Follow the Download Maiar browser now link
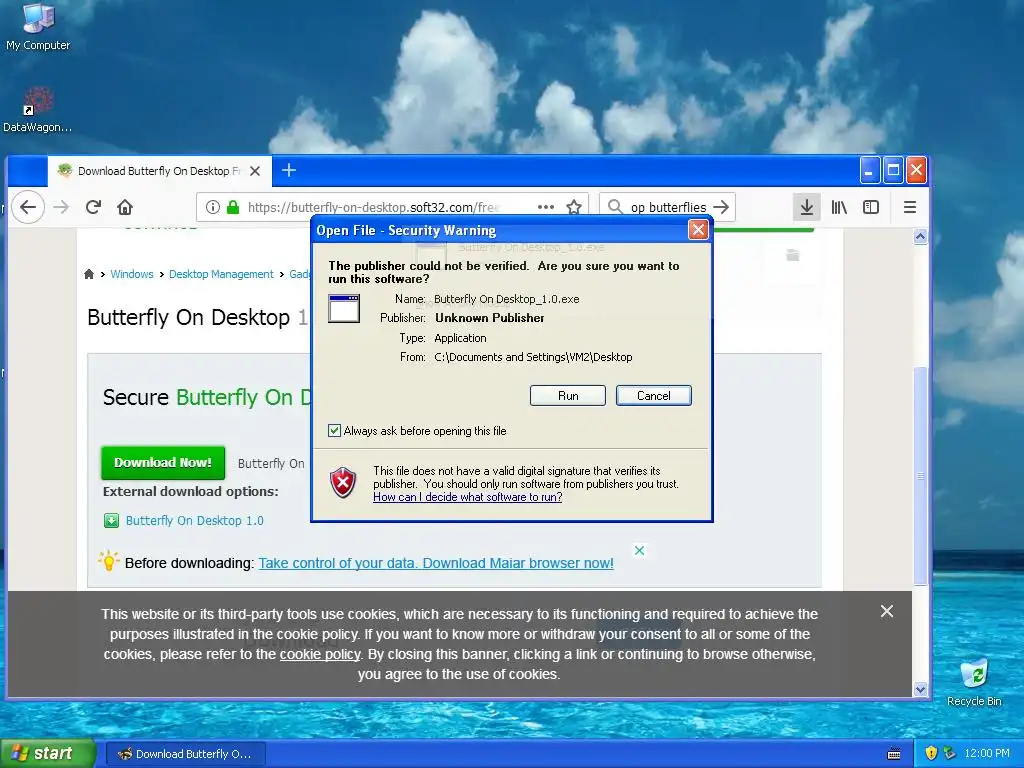This screenshot has width=1024, height=768. pos(436,563)
